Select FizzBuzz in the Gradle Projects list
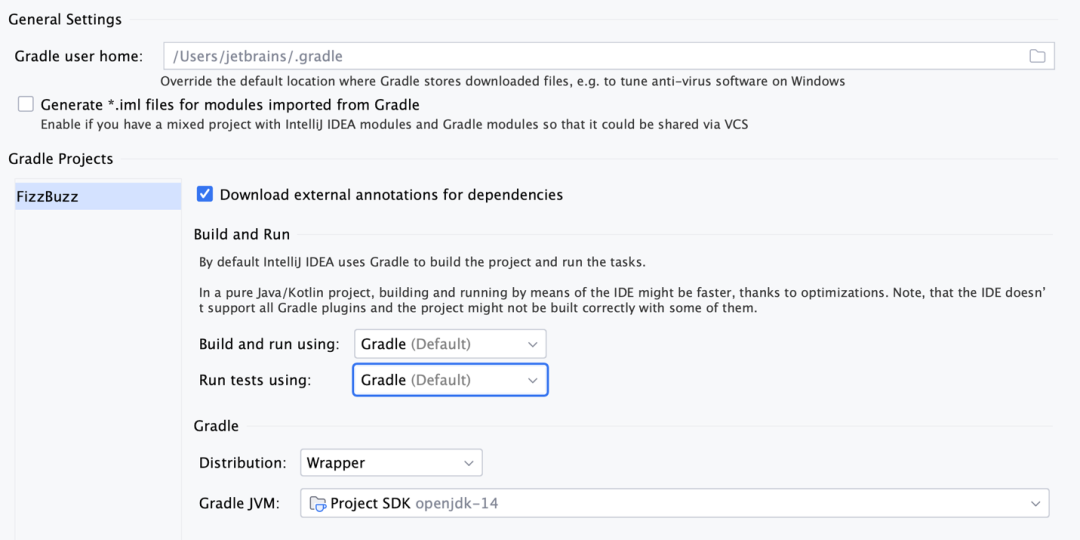The image size is (1080, 540). [x=98, y=196]
